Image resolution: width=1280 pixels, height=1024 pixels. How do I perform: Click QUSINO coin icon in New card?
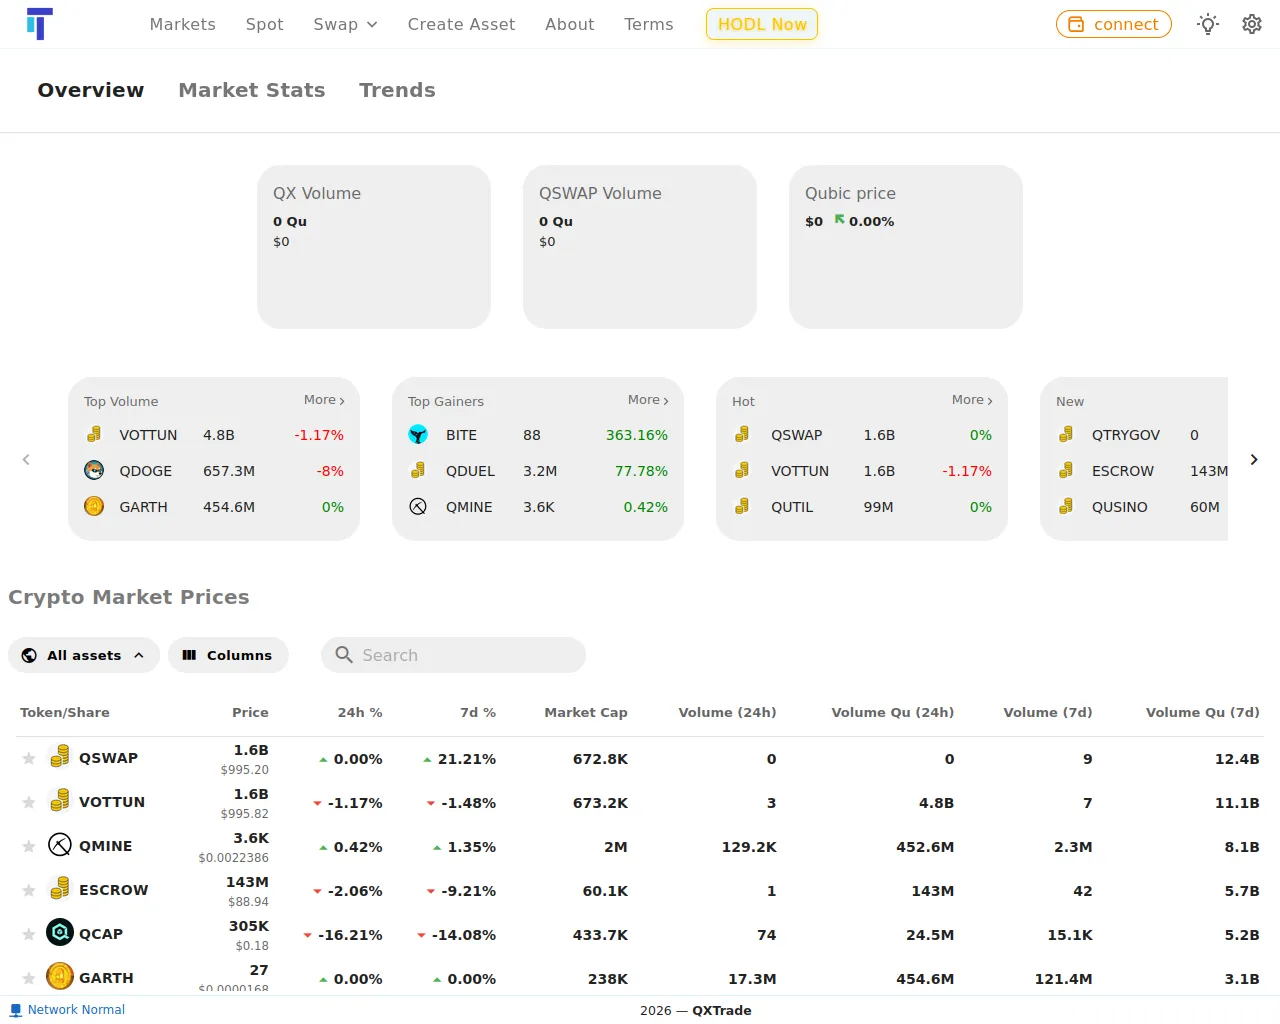(1066, 507)
